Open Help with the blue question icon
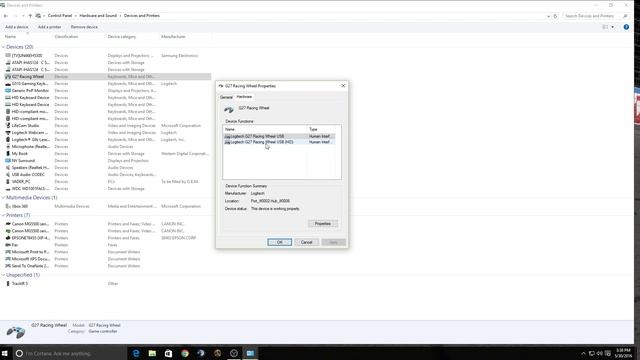Screen dimensions: 640x360 (626, 27)
